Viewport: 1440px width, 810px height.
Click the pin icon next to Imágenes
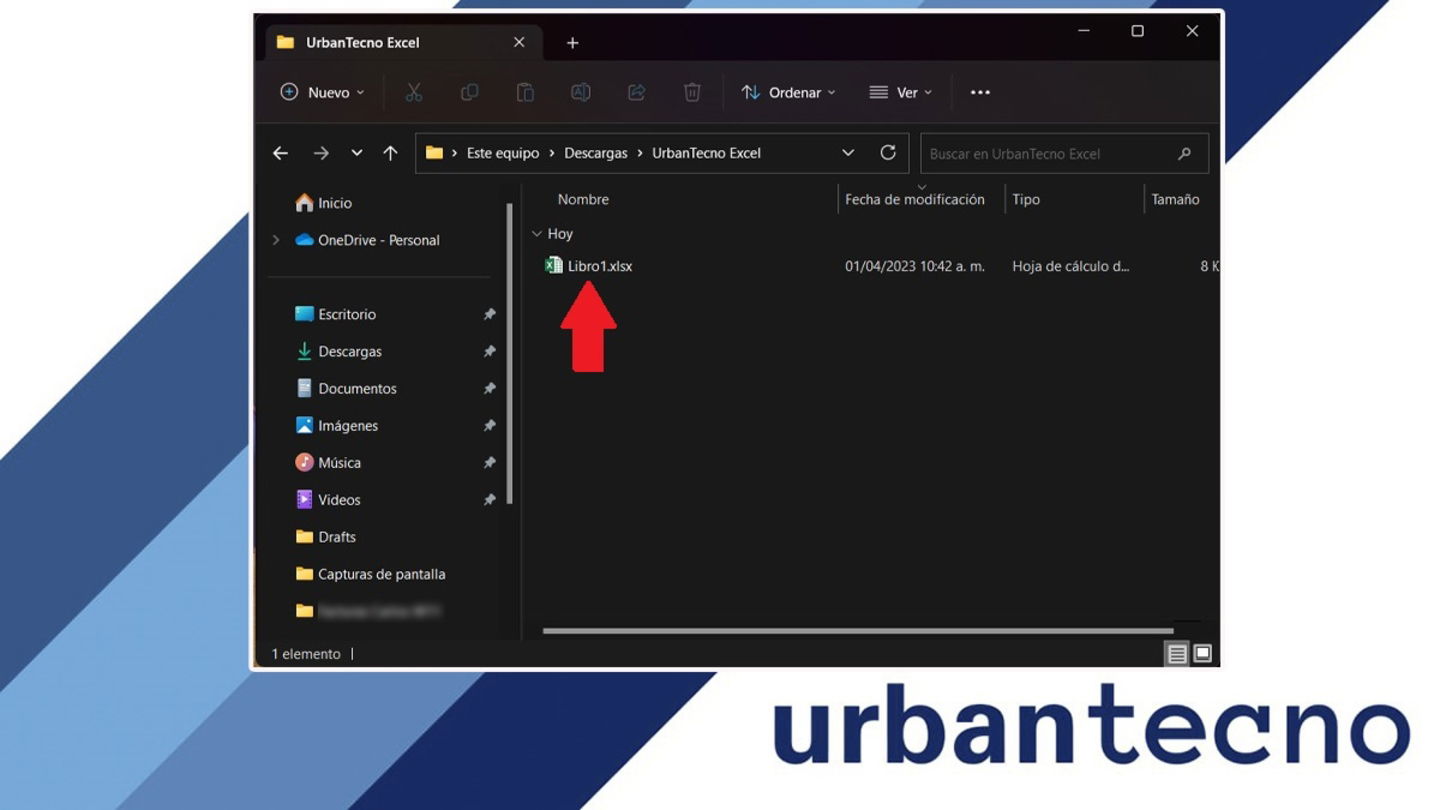489,425
